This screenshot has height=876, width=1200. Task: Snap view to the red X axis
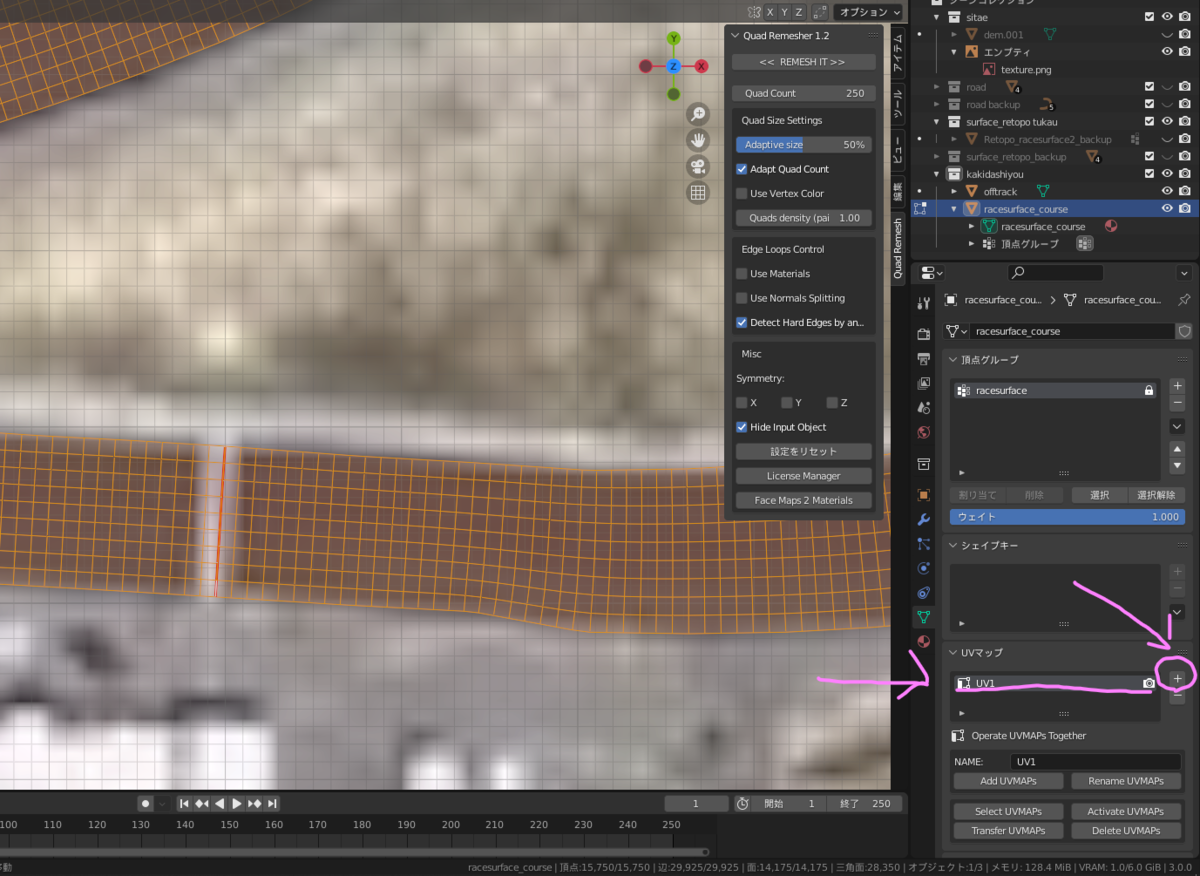[702, 66]
